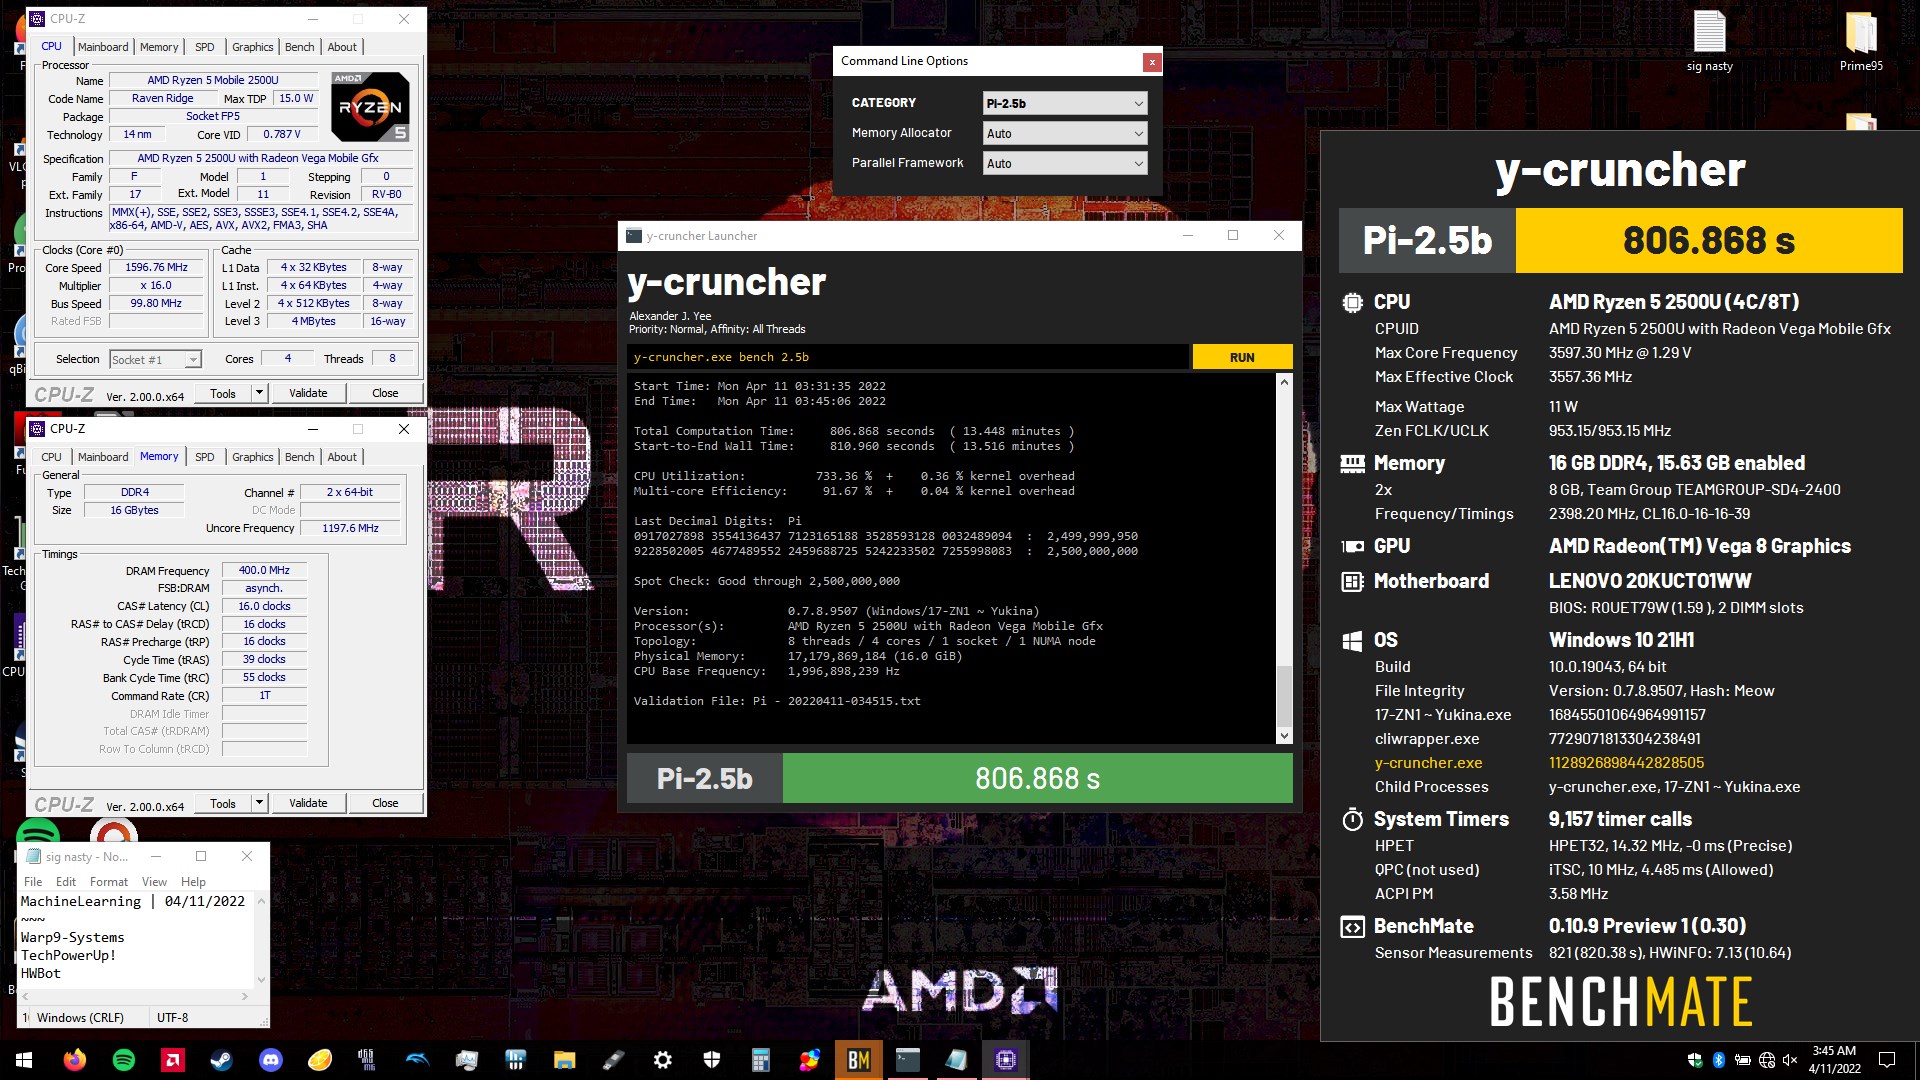1920x1080 pixels.
Task: Open Spotify from the taskbar
Action: pos(124,1060)
